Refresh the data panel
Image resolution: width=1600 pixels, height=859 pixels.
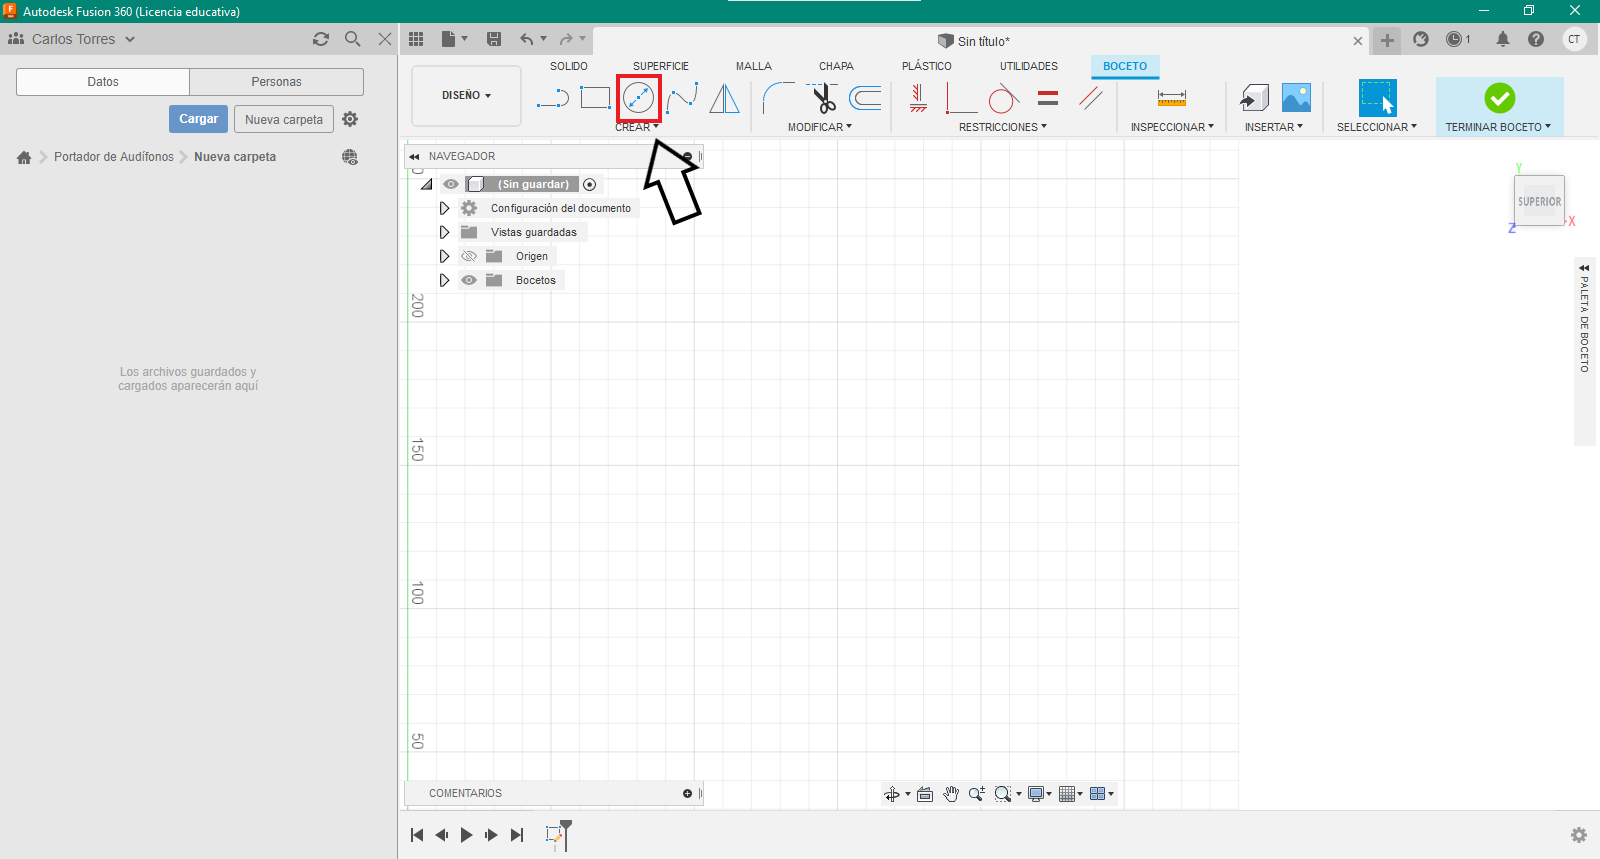click(321, 39)
